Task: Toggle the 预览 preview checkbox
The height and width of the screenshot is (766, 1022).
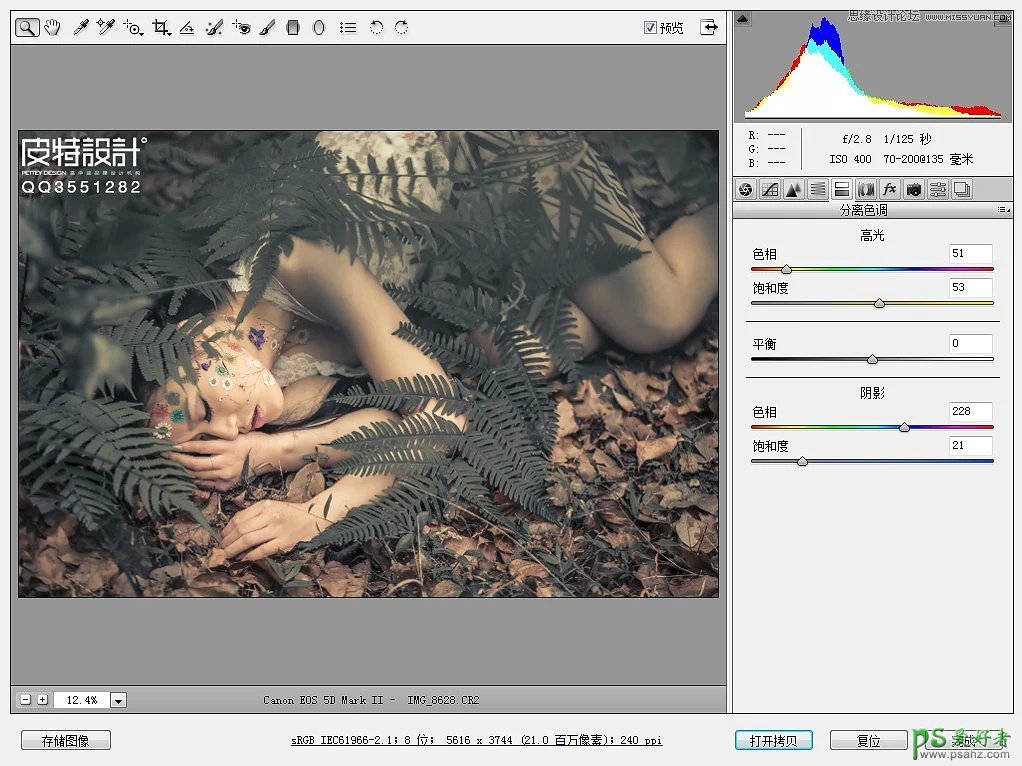Action: (650, 28)
